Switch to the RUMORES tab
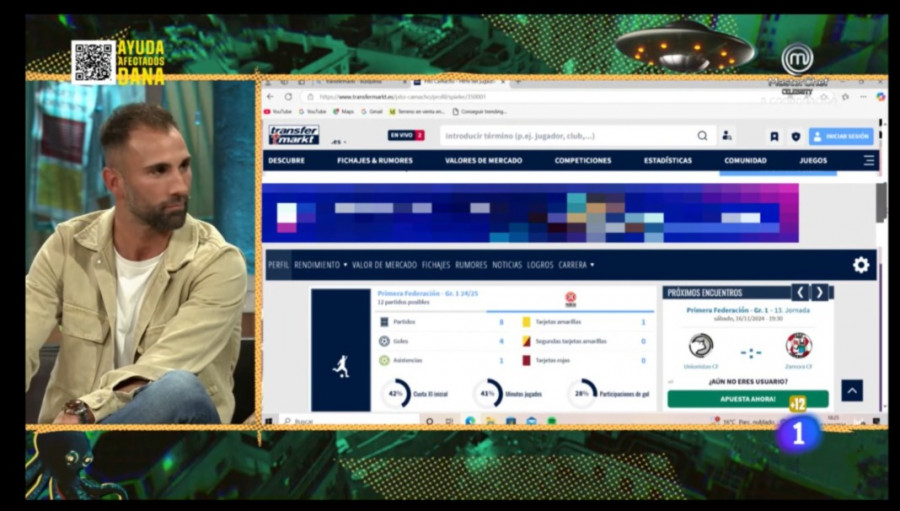 pos(471,265)
